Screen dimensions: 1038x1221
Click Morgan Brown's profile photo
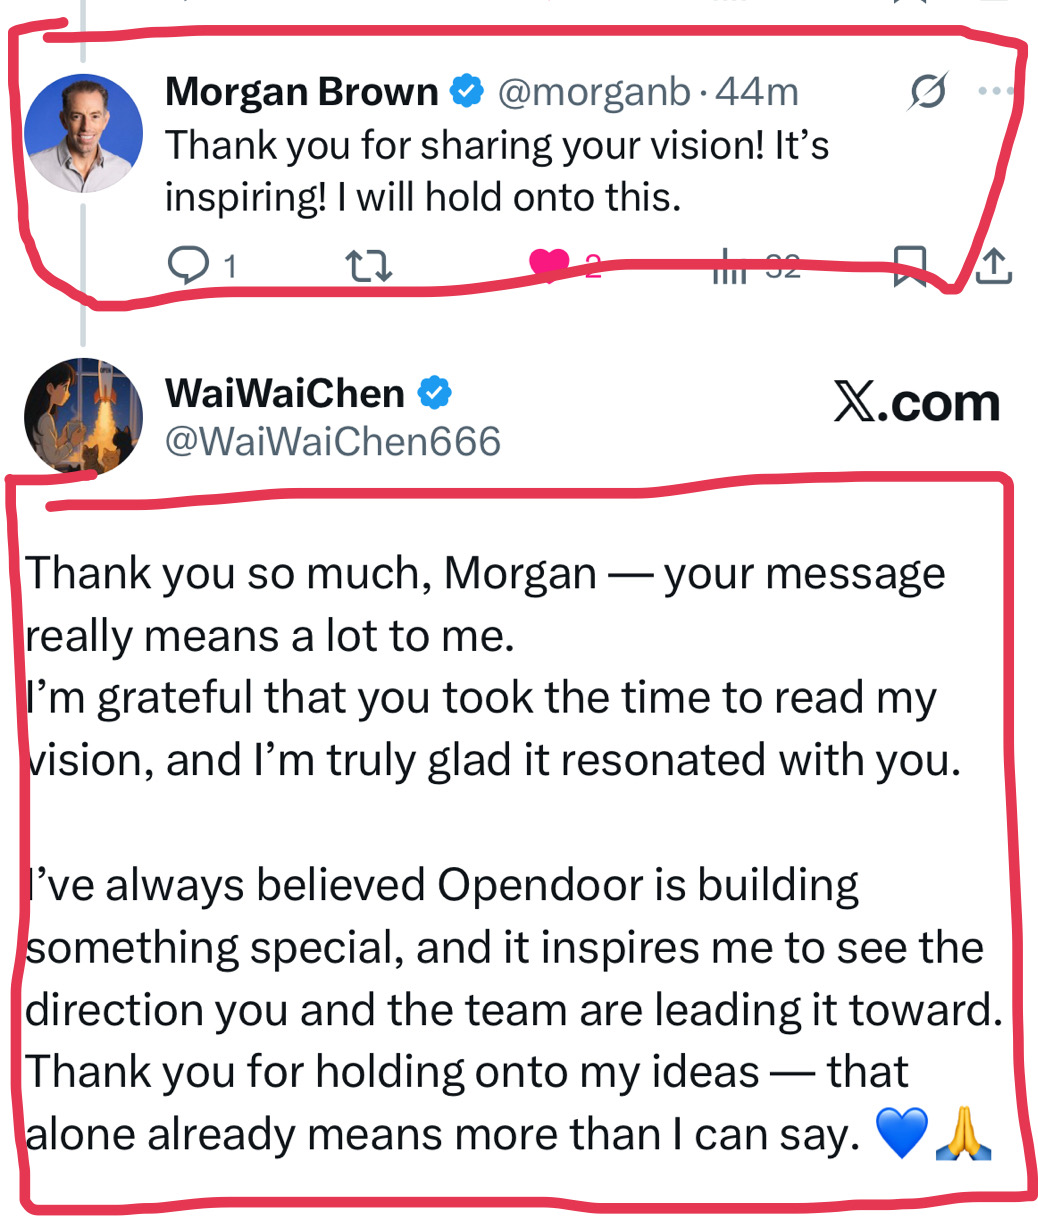(x=83, y=133)
